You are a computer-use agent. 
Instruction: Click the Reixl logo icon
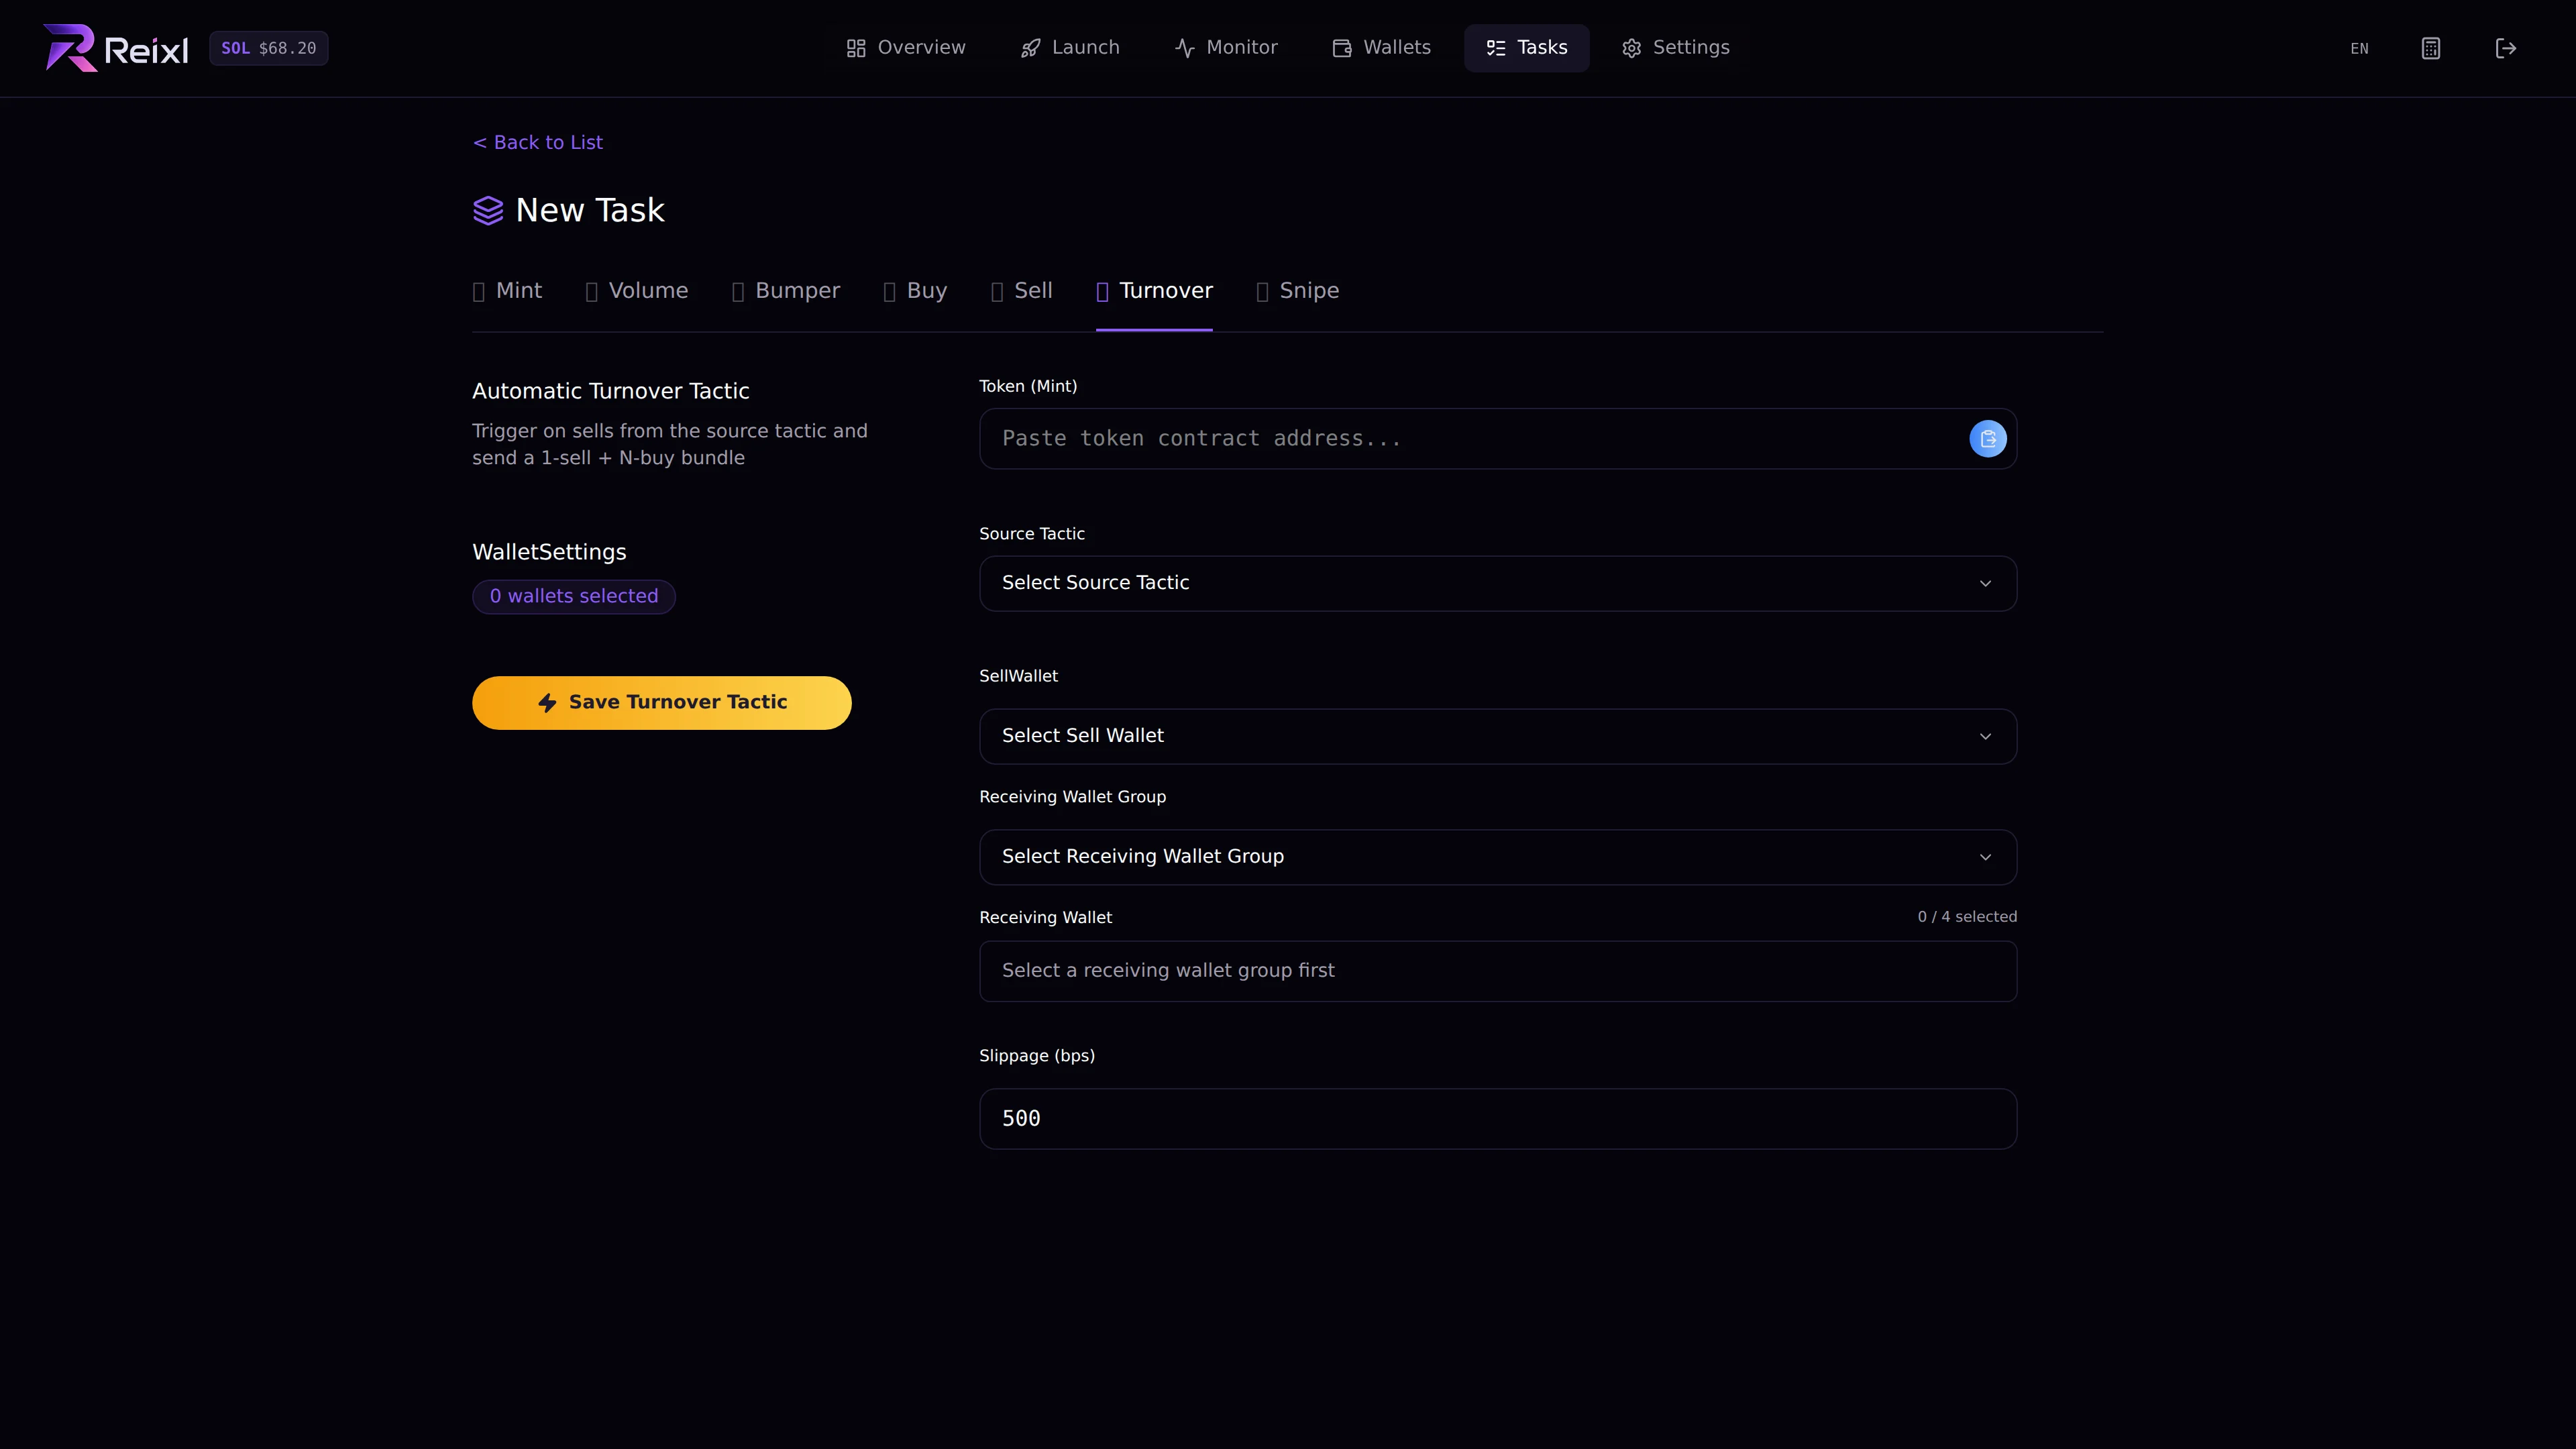[70, 48]
